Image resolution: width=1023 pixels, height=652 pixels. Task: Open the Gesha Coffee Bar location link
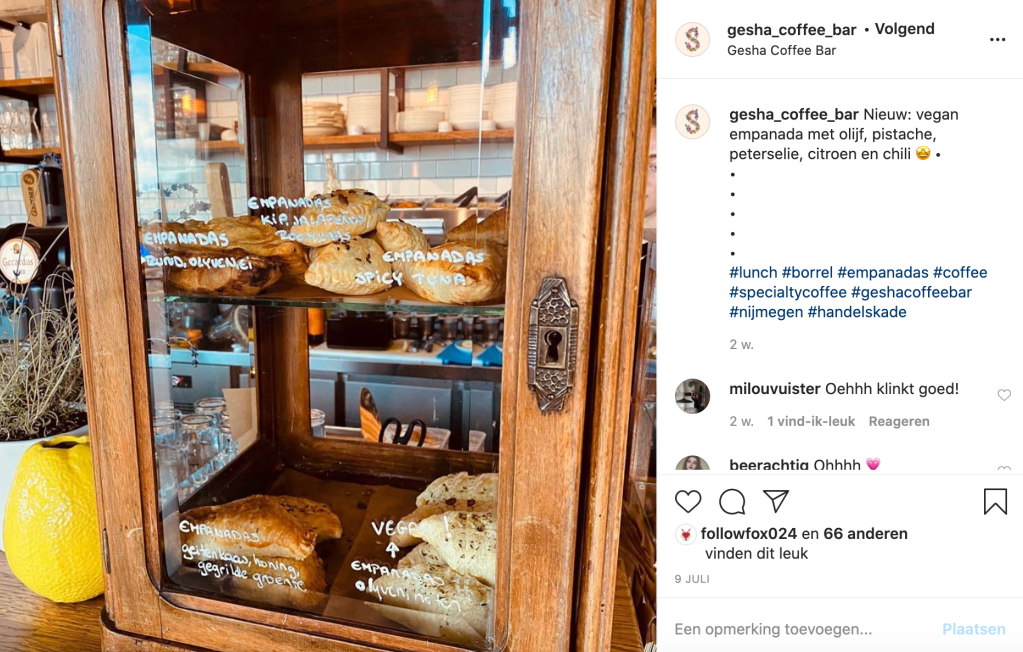pos(781,50)
